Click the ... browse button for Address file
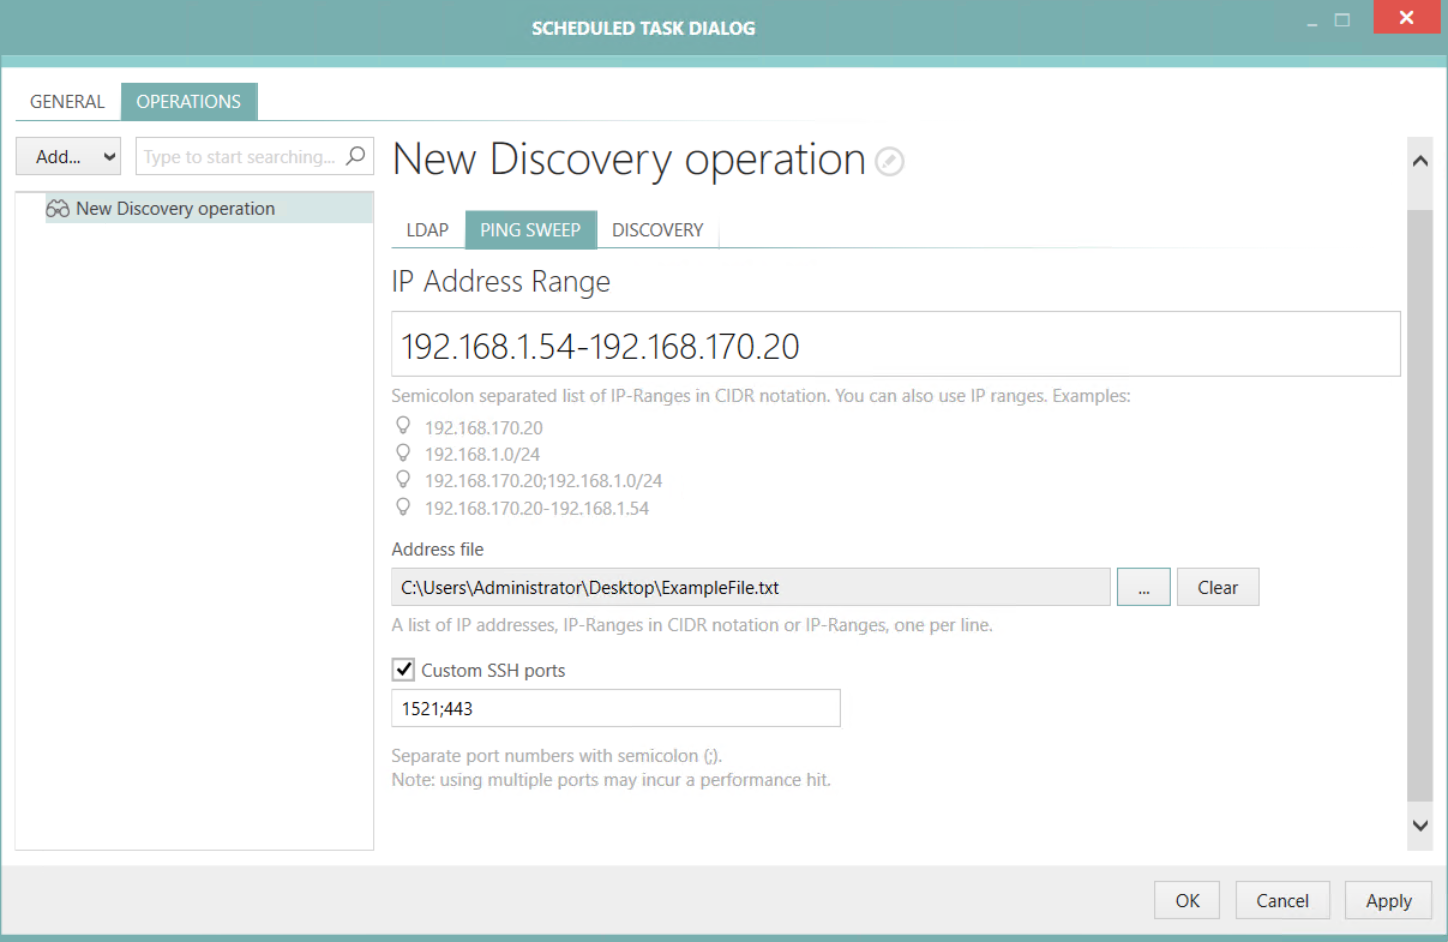The height and width of the screenshot is (942, 1448). click(1143, 587)
